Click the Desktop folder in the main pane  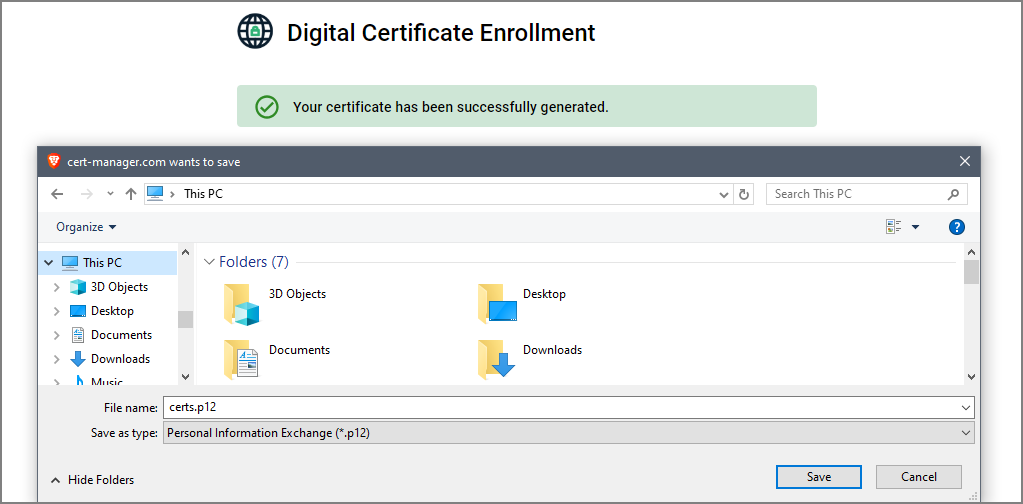tap(522, 303)
